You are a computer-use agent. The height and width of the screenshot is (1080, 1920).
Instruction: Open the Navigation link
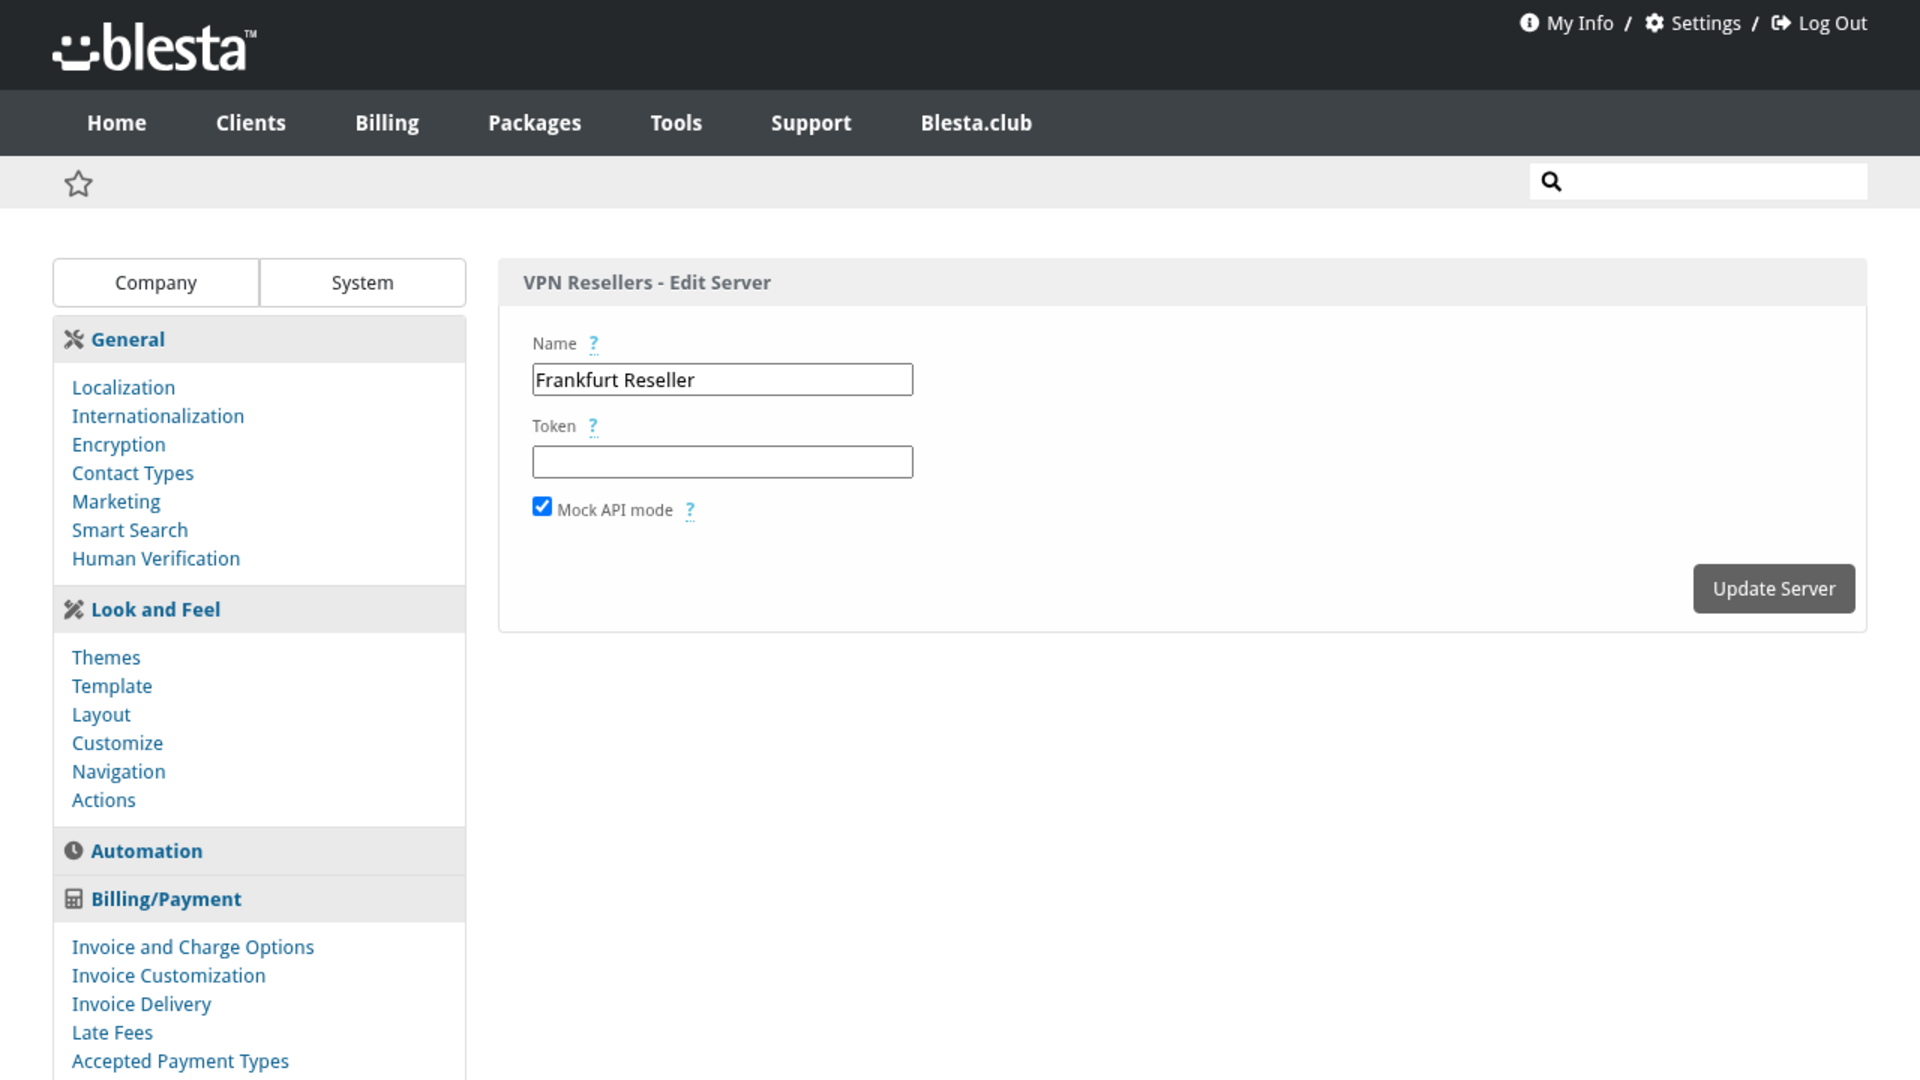click(119, 772)
